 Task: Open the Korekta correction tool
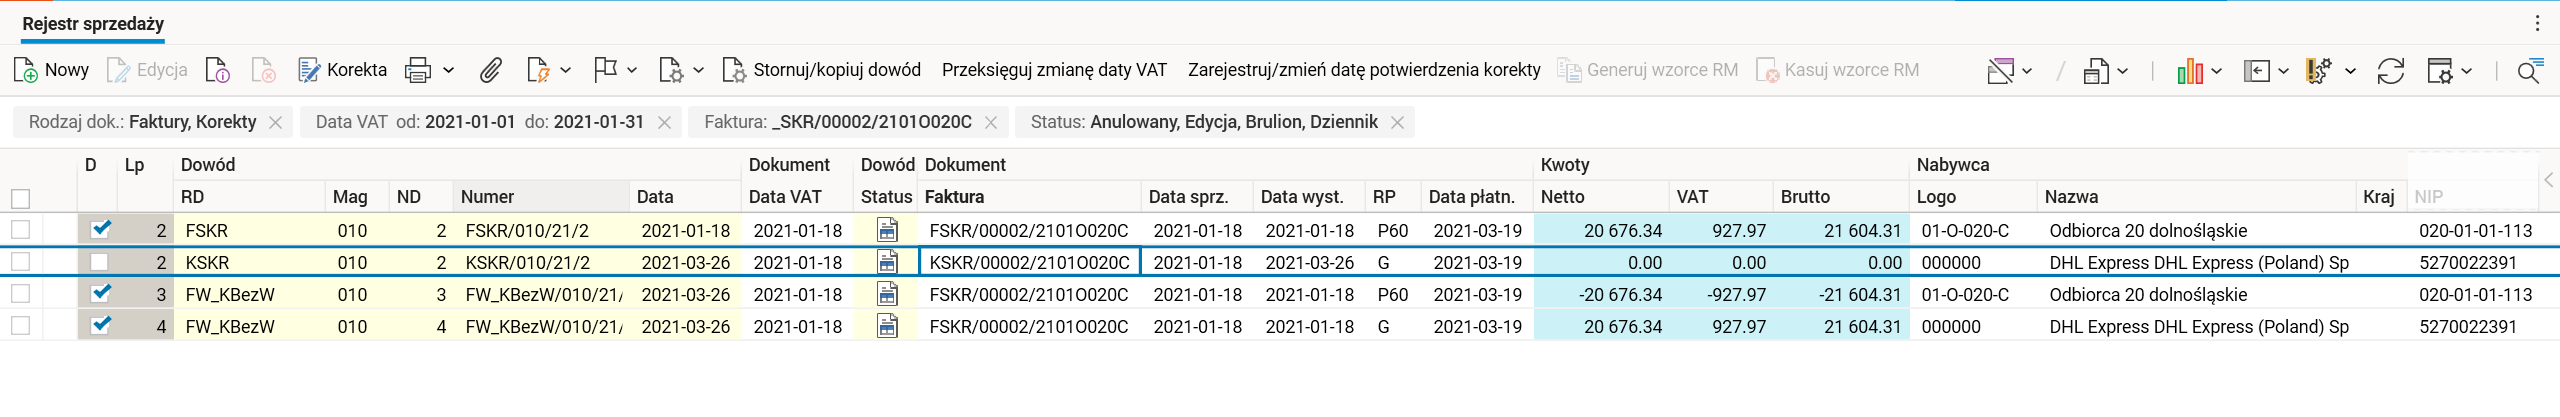click(343, 70)
